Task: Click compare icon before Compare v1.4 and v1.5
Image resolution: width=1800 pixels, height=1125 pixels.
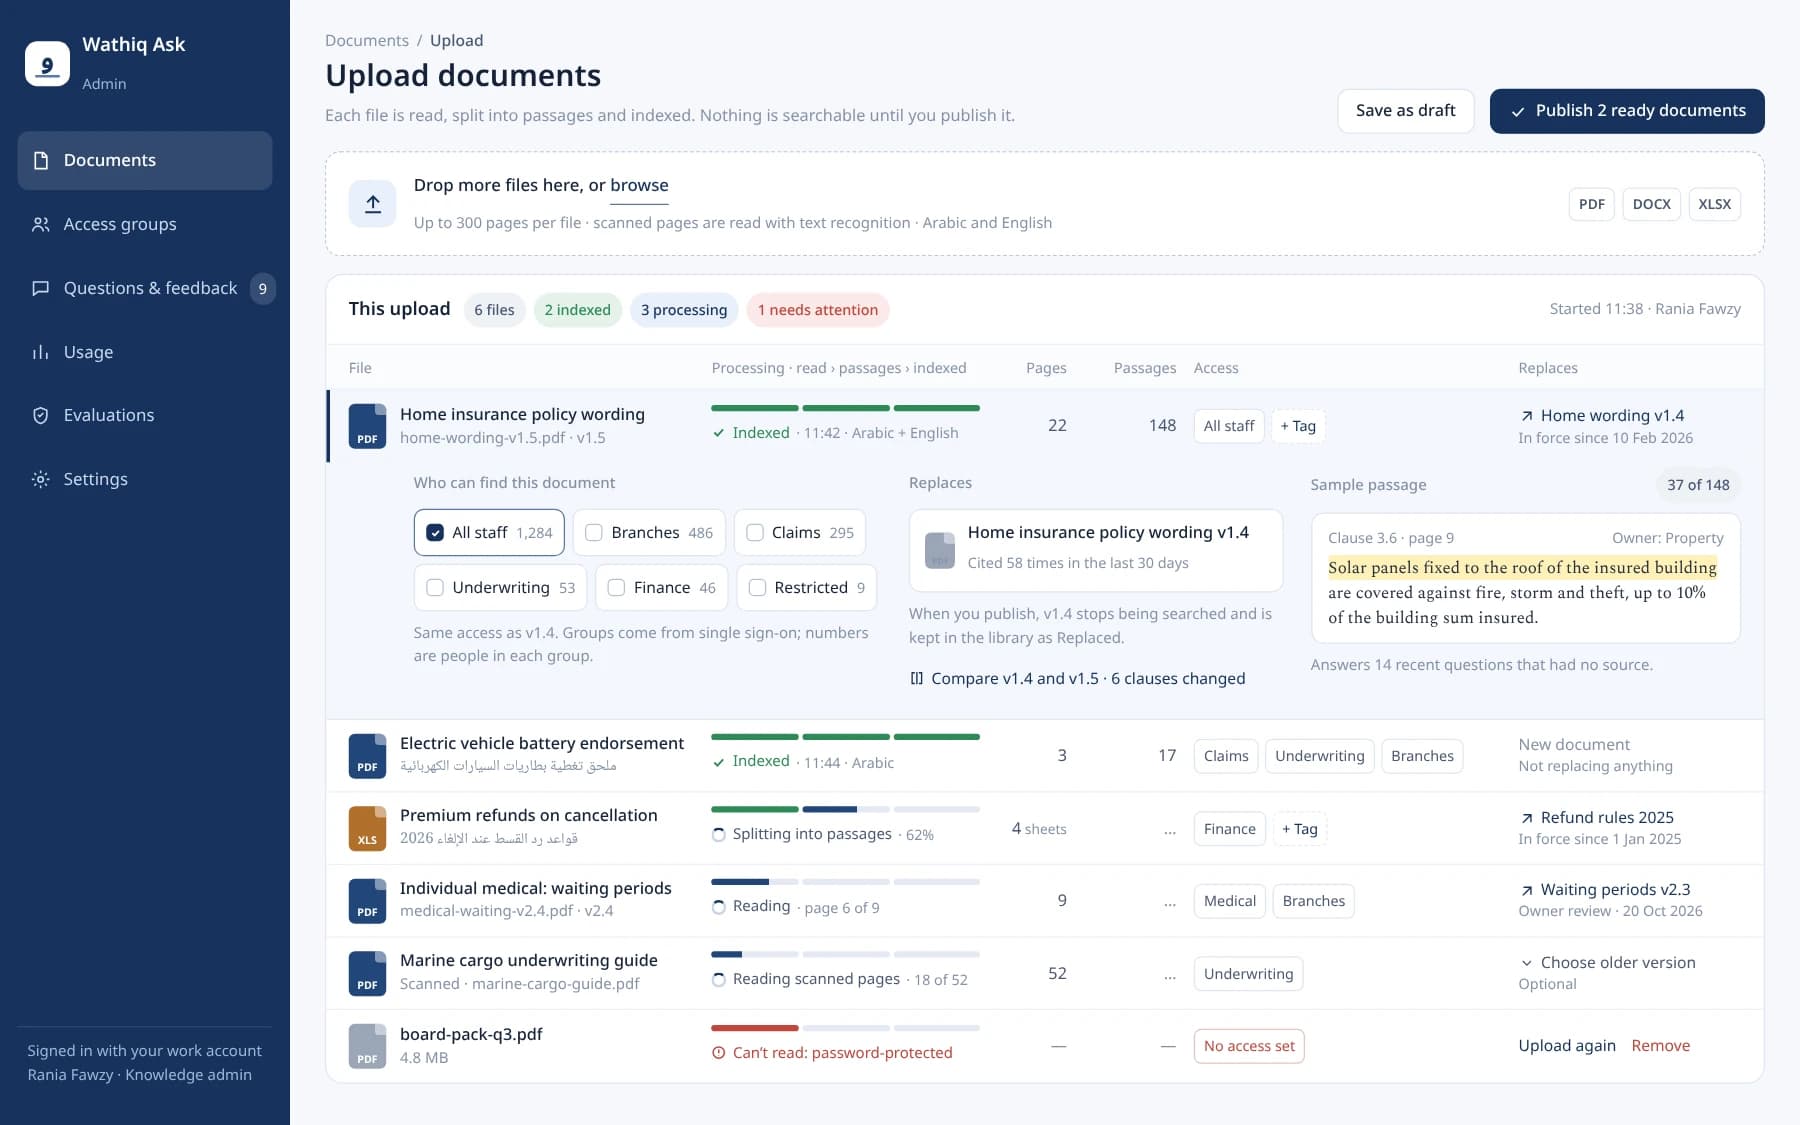Action: click(x=916, y=678)
